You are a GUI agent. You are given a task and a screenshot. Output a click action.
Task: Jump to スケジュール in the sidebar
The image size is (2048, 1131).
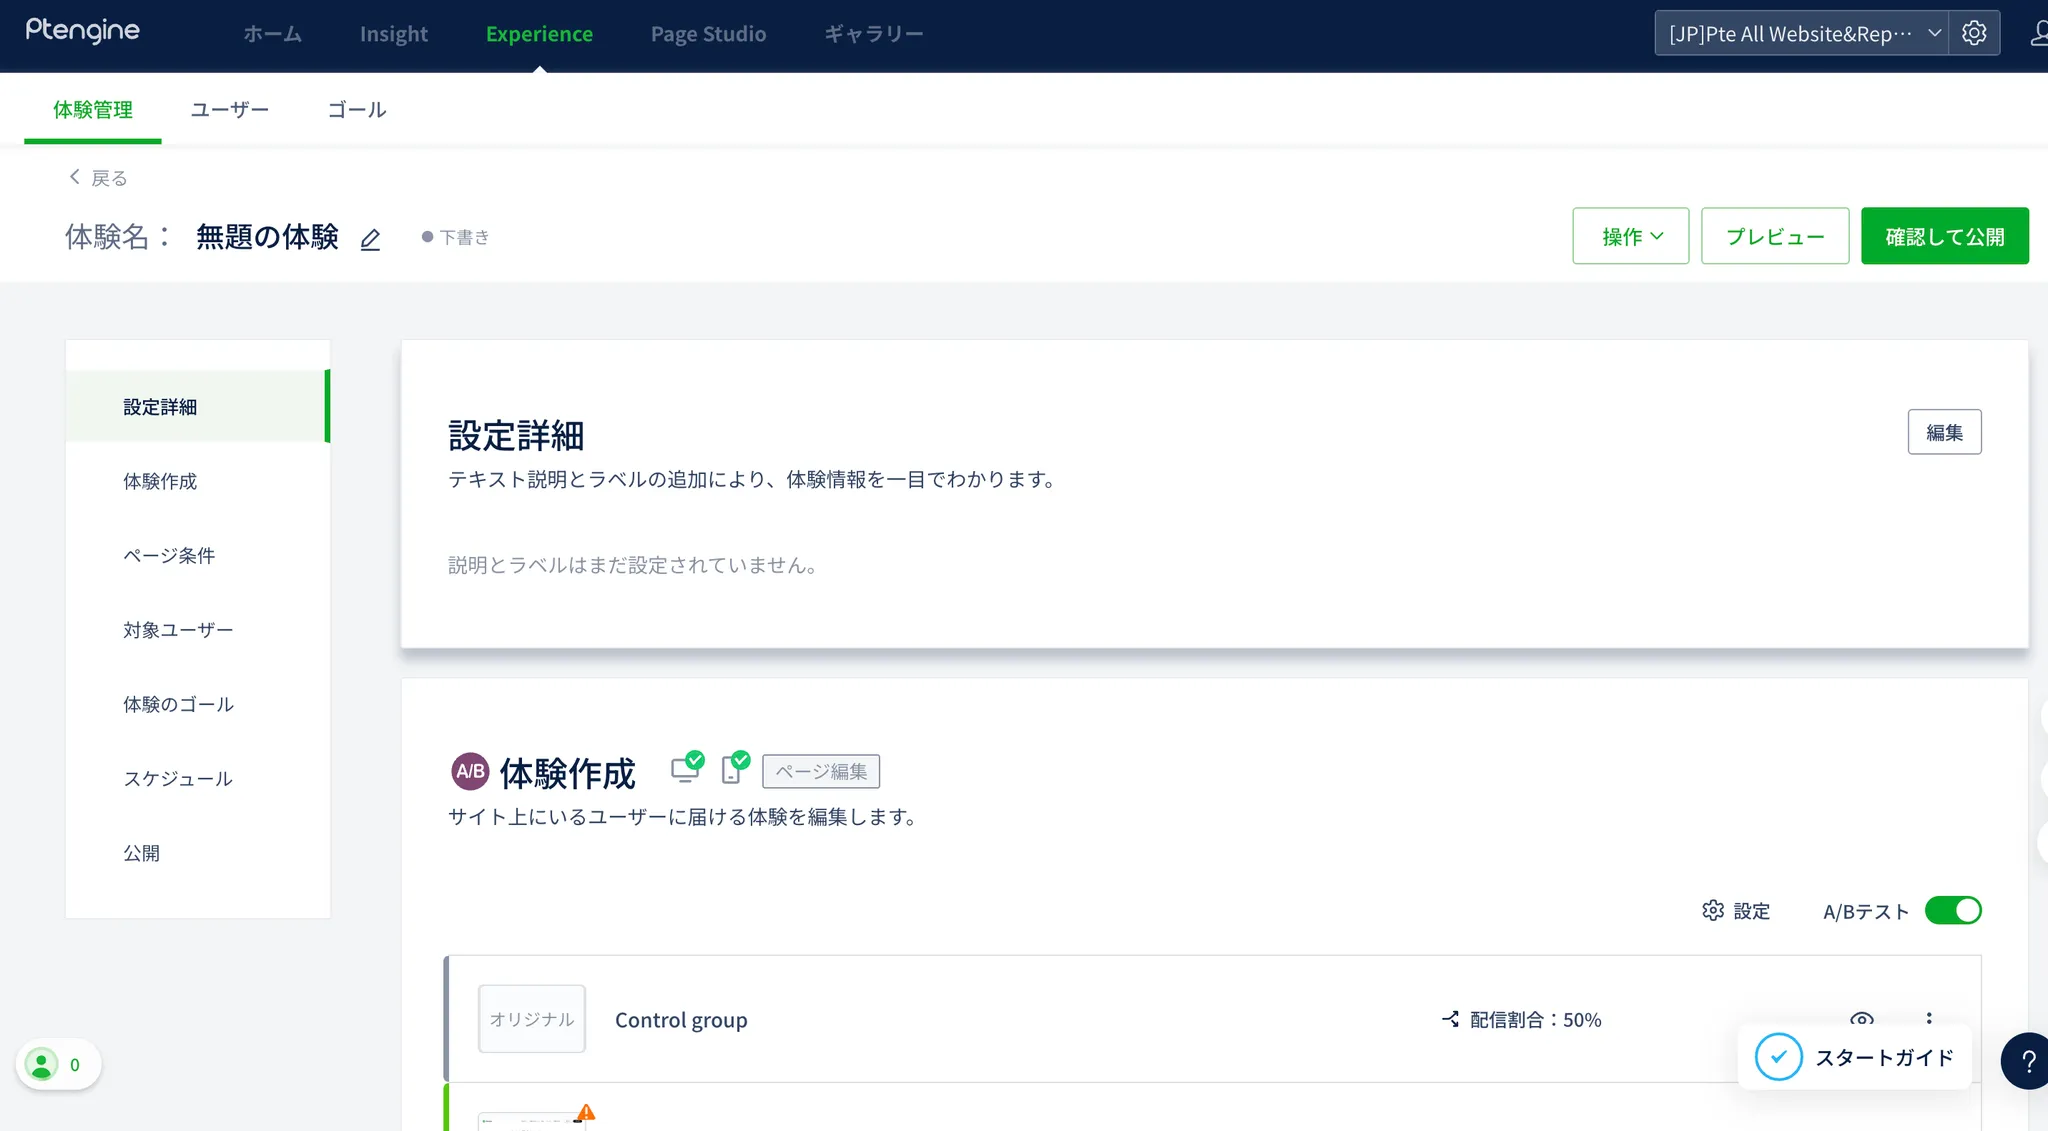[x=178, y=779]
